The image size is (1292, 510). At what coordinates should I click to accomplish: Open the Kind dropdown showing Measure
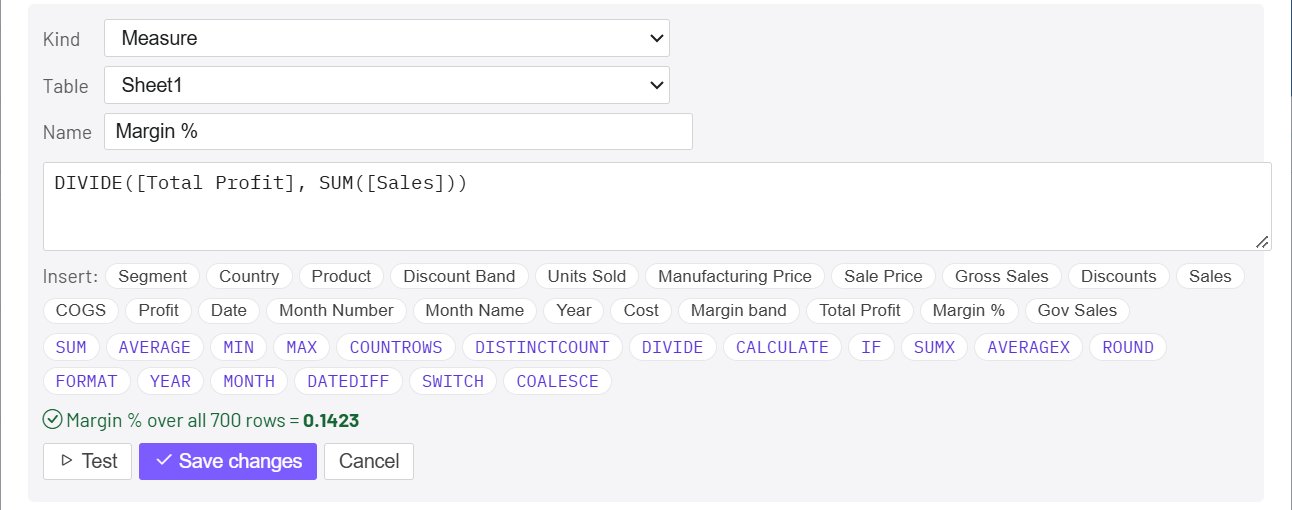pyautogui.click(x=387, y=38)
